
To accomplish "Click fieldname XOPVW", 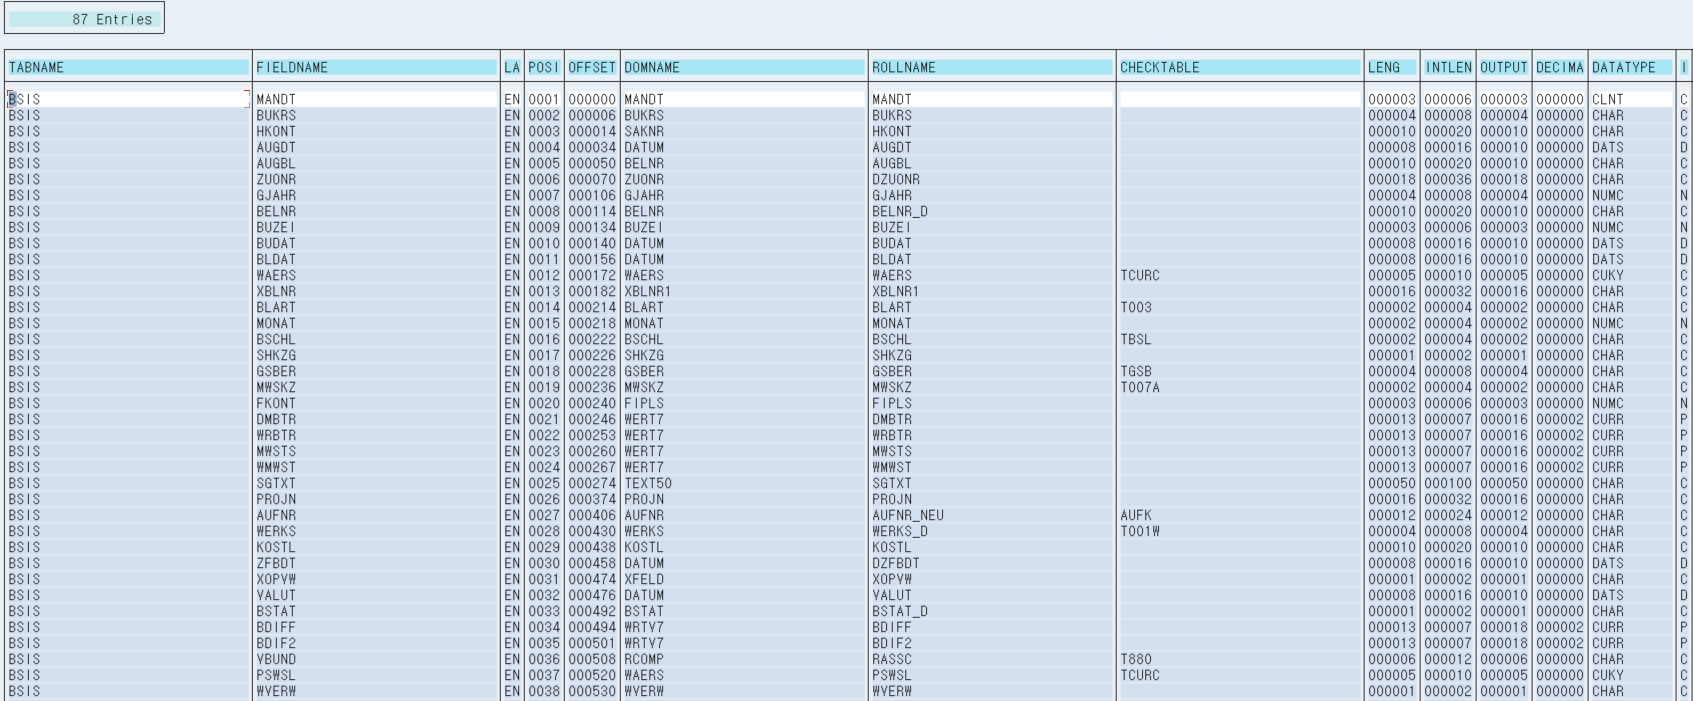I will click(276, 579).
